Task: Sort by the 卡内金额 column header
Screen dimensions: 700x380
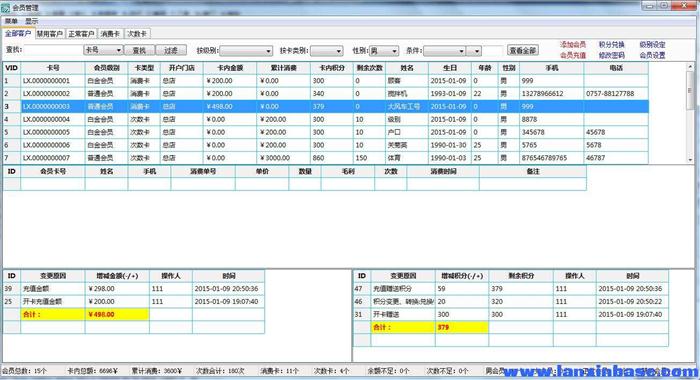Action: tap(230, 68)
